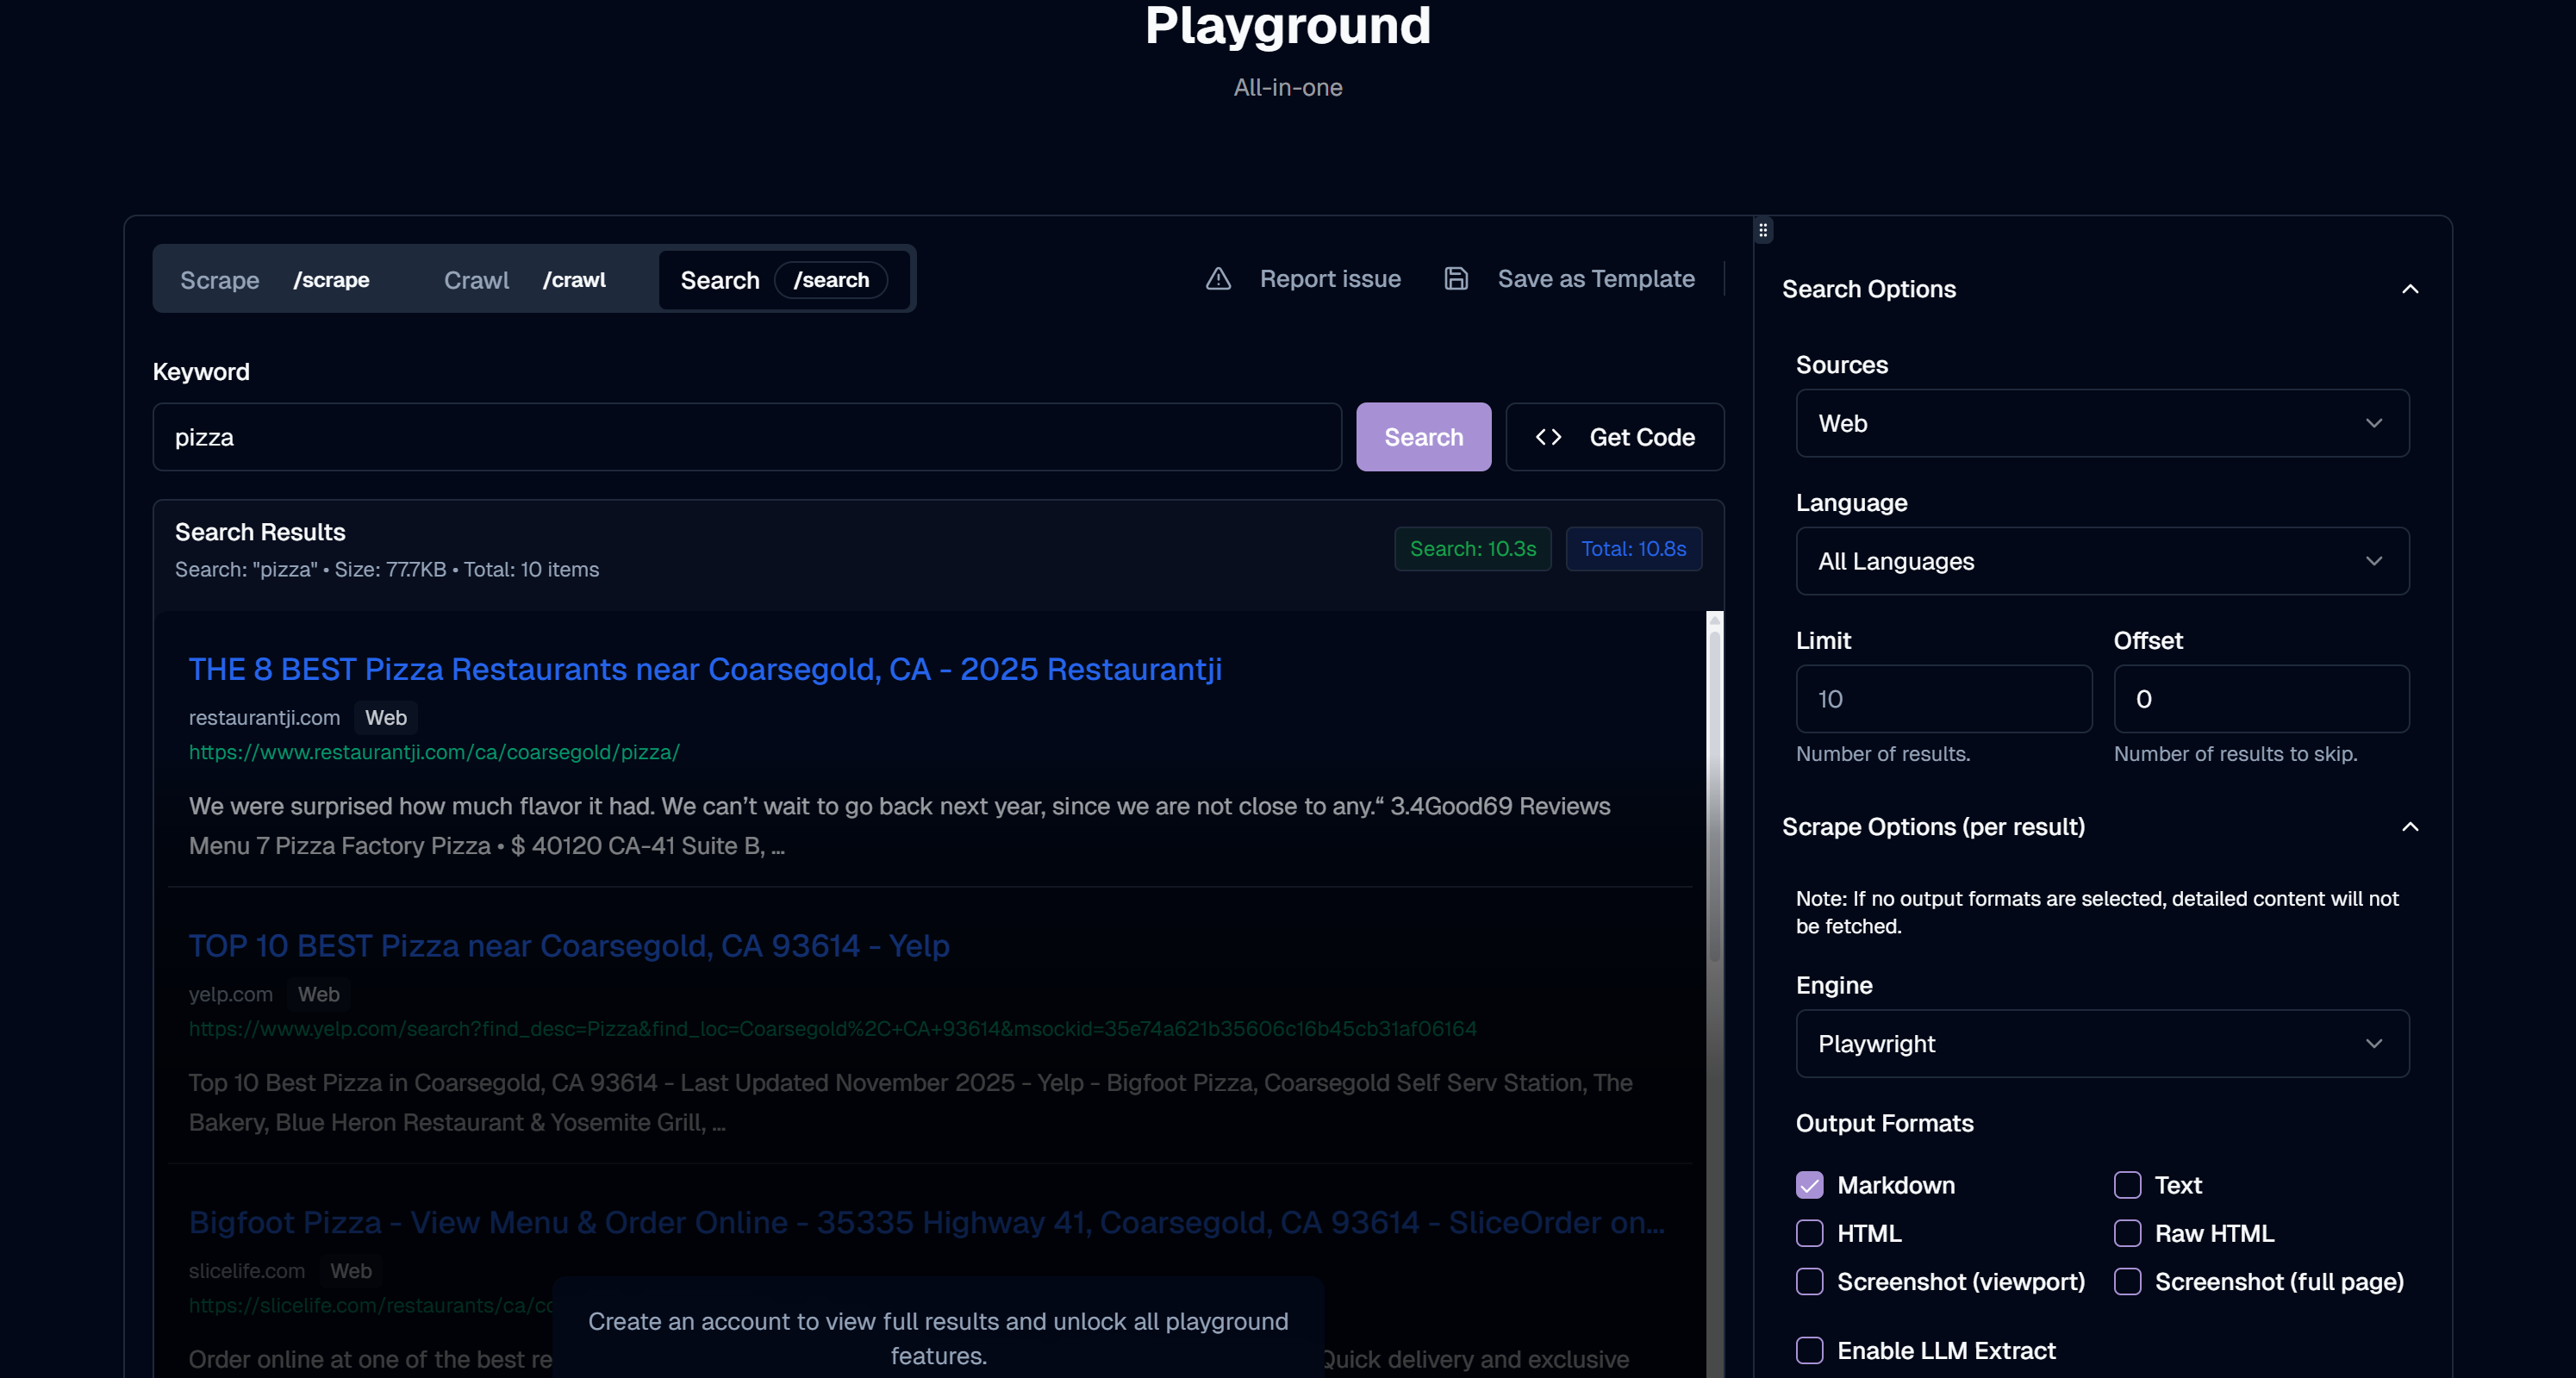Click the Keyword input field containing pizza
The height and width of the screenshot is (1378, 2576).
746,437
